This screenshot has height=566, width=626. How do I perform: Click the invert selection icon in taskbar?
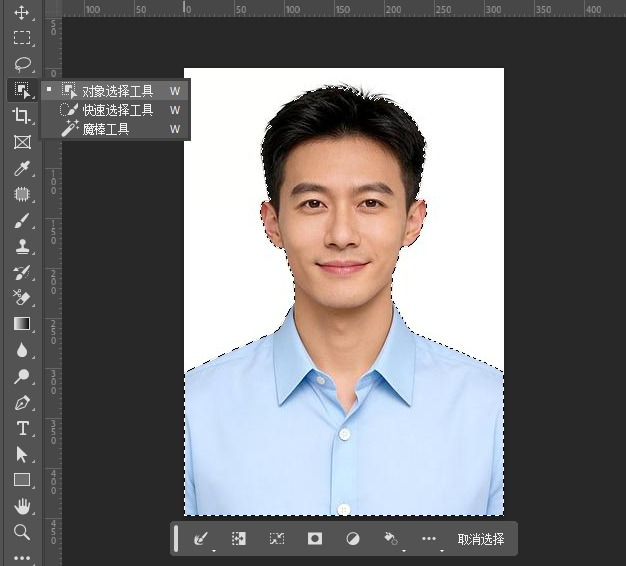tap(239, 538)
